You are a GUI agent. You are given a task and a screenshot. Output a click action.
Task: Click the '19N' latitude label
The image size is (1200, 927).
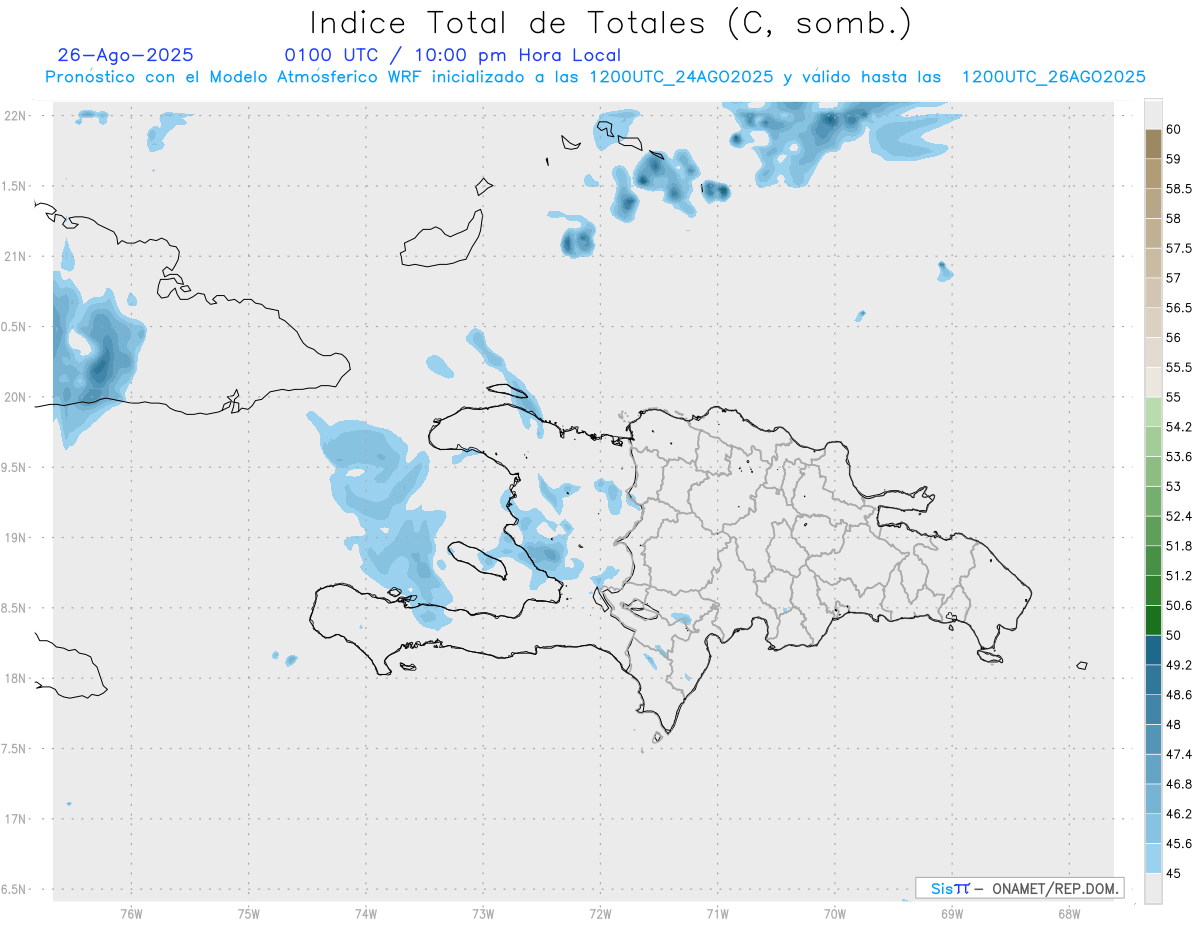[x=17, y=537]
